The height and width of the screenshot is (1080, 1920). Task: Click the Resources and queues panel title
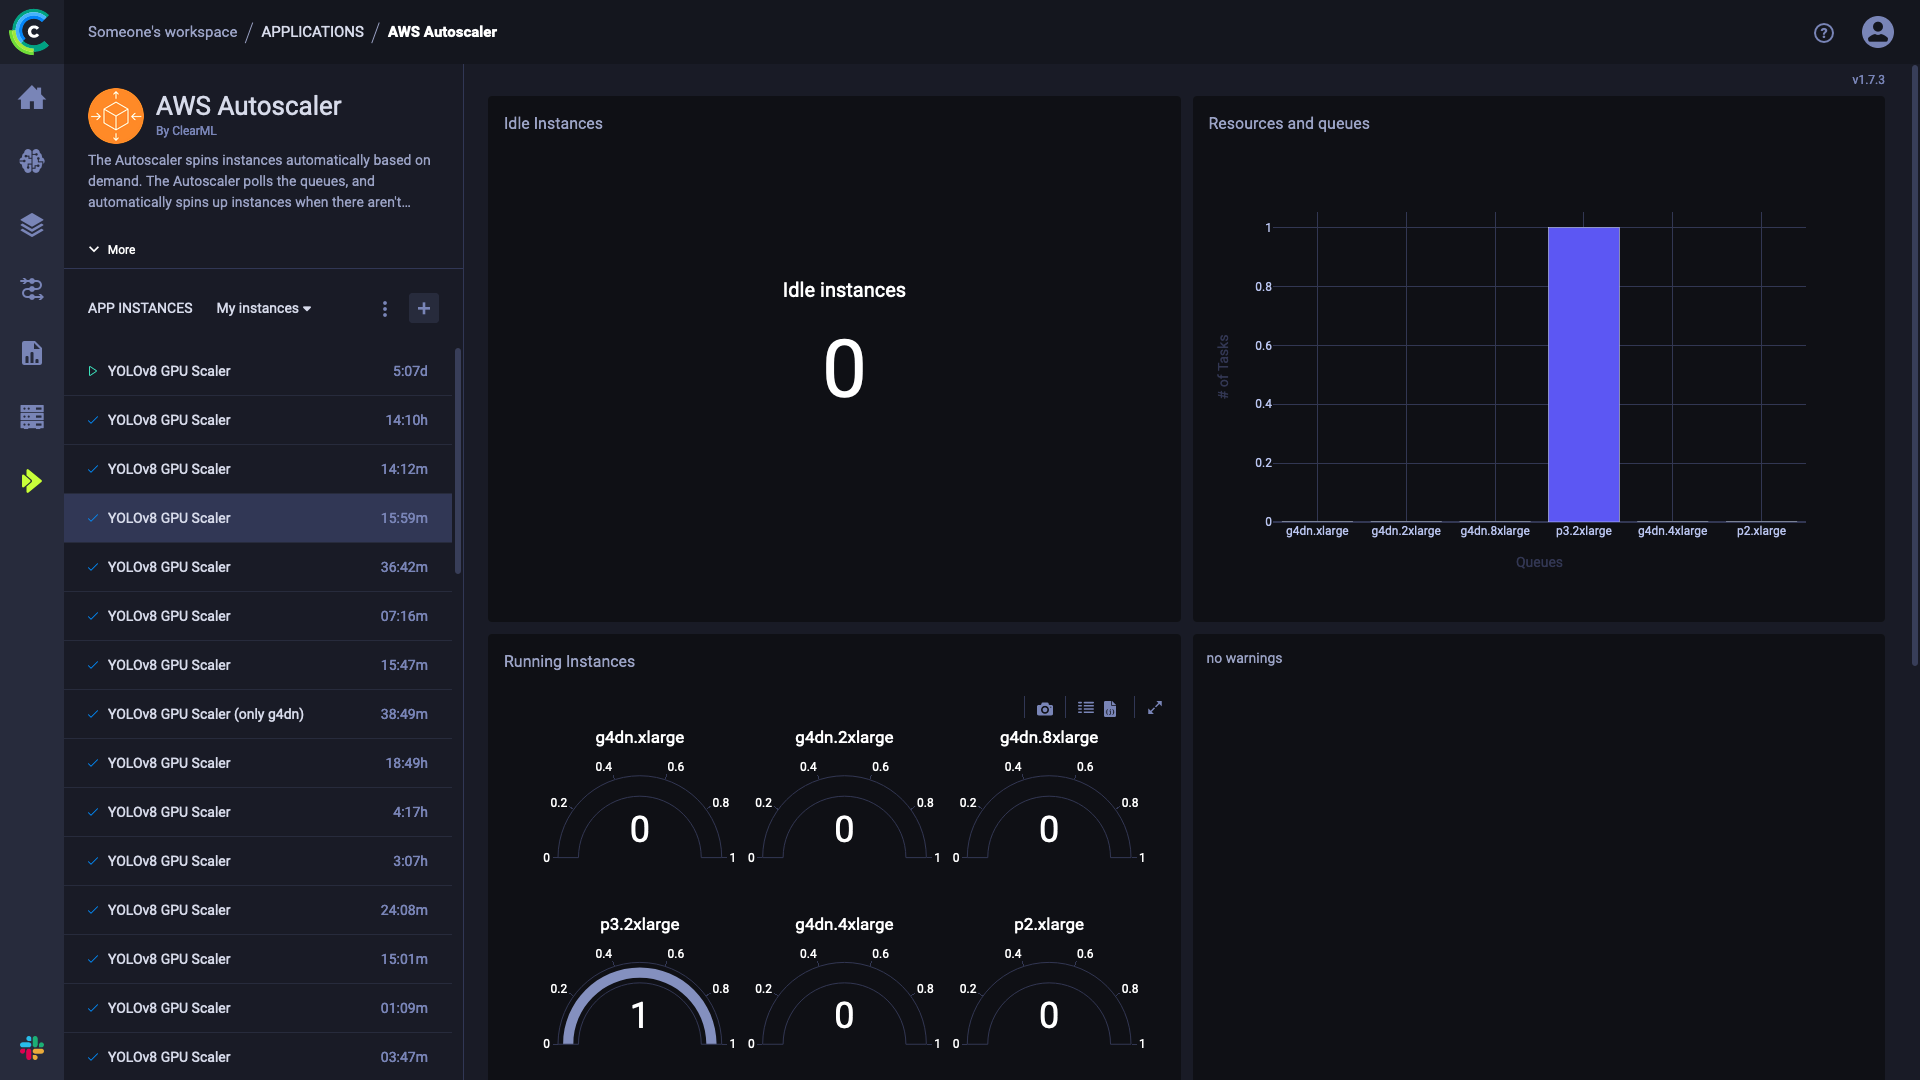[1289, 124]
